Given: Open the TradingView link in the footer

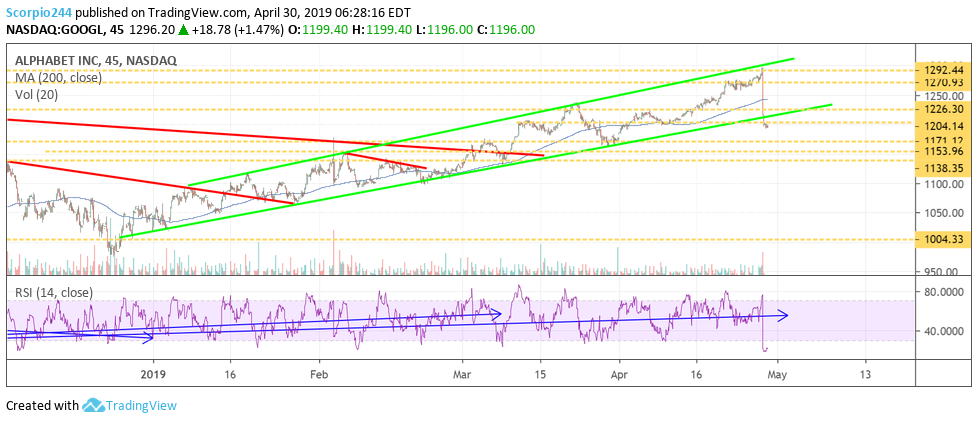Looking at the screenshot, I should click(x=141, y=406).
